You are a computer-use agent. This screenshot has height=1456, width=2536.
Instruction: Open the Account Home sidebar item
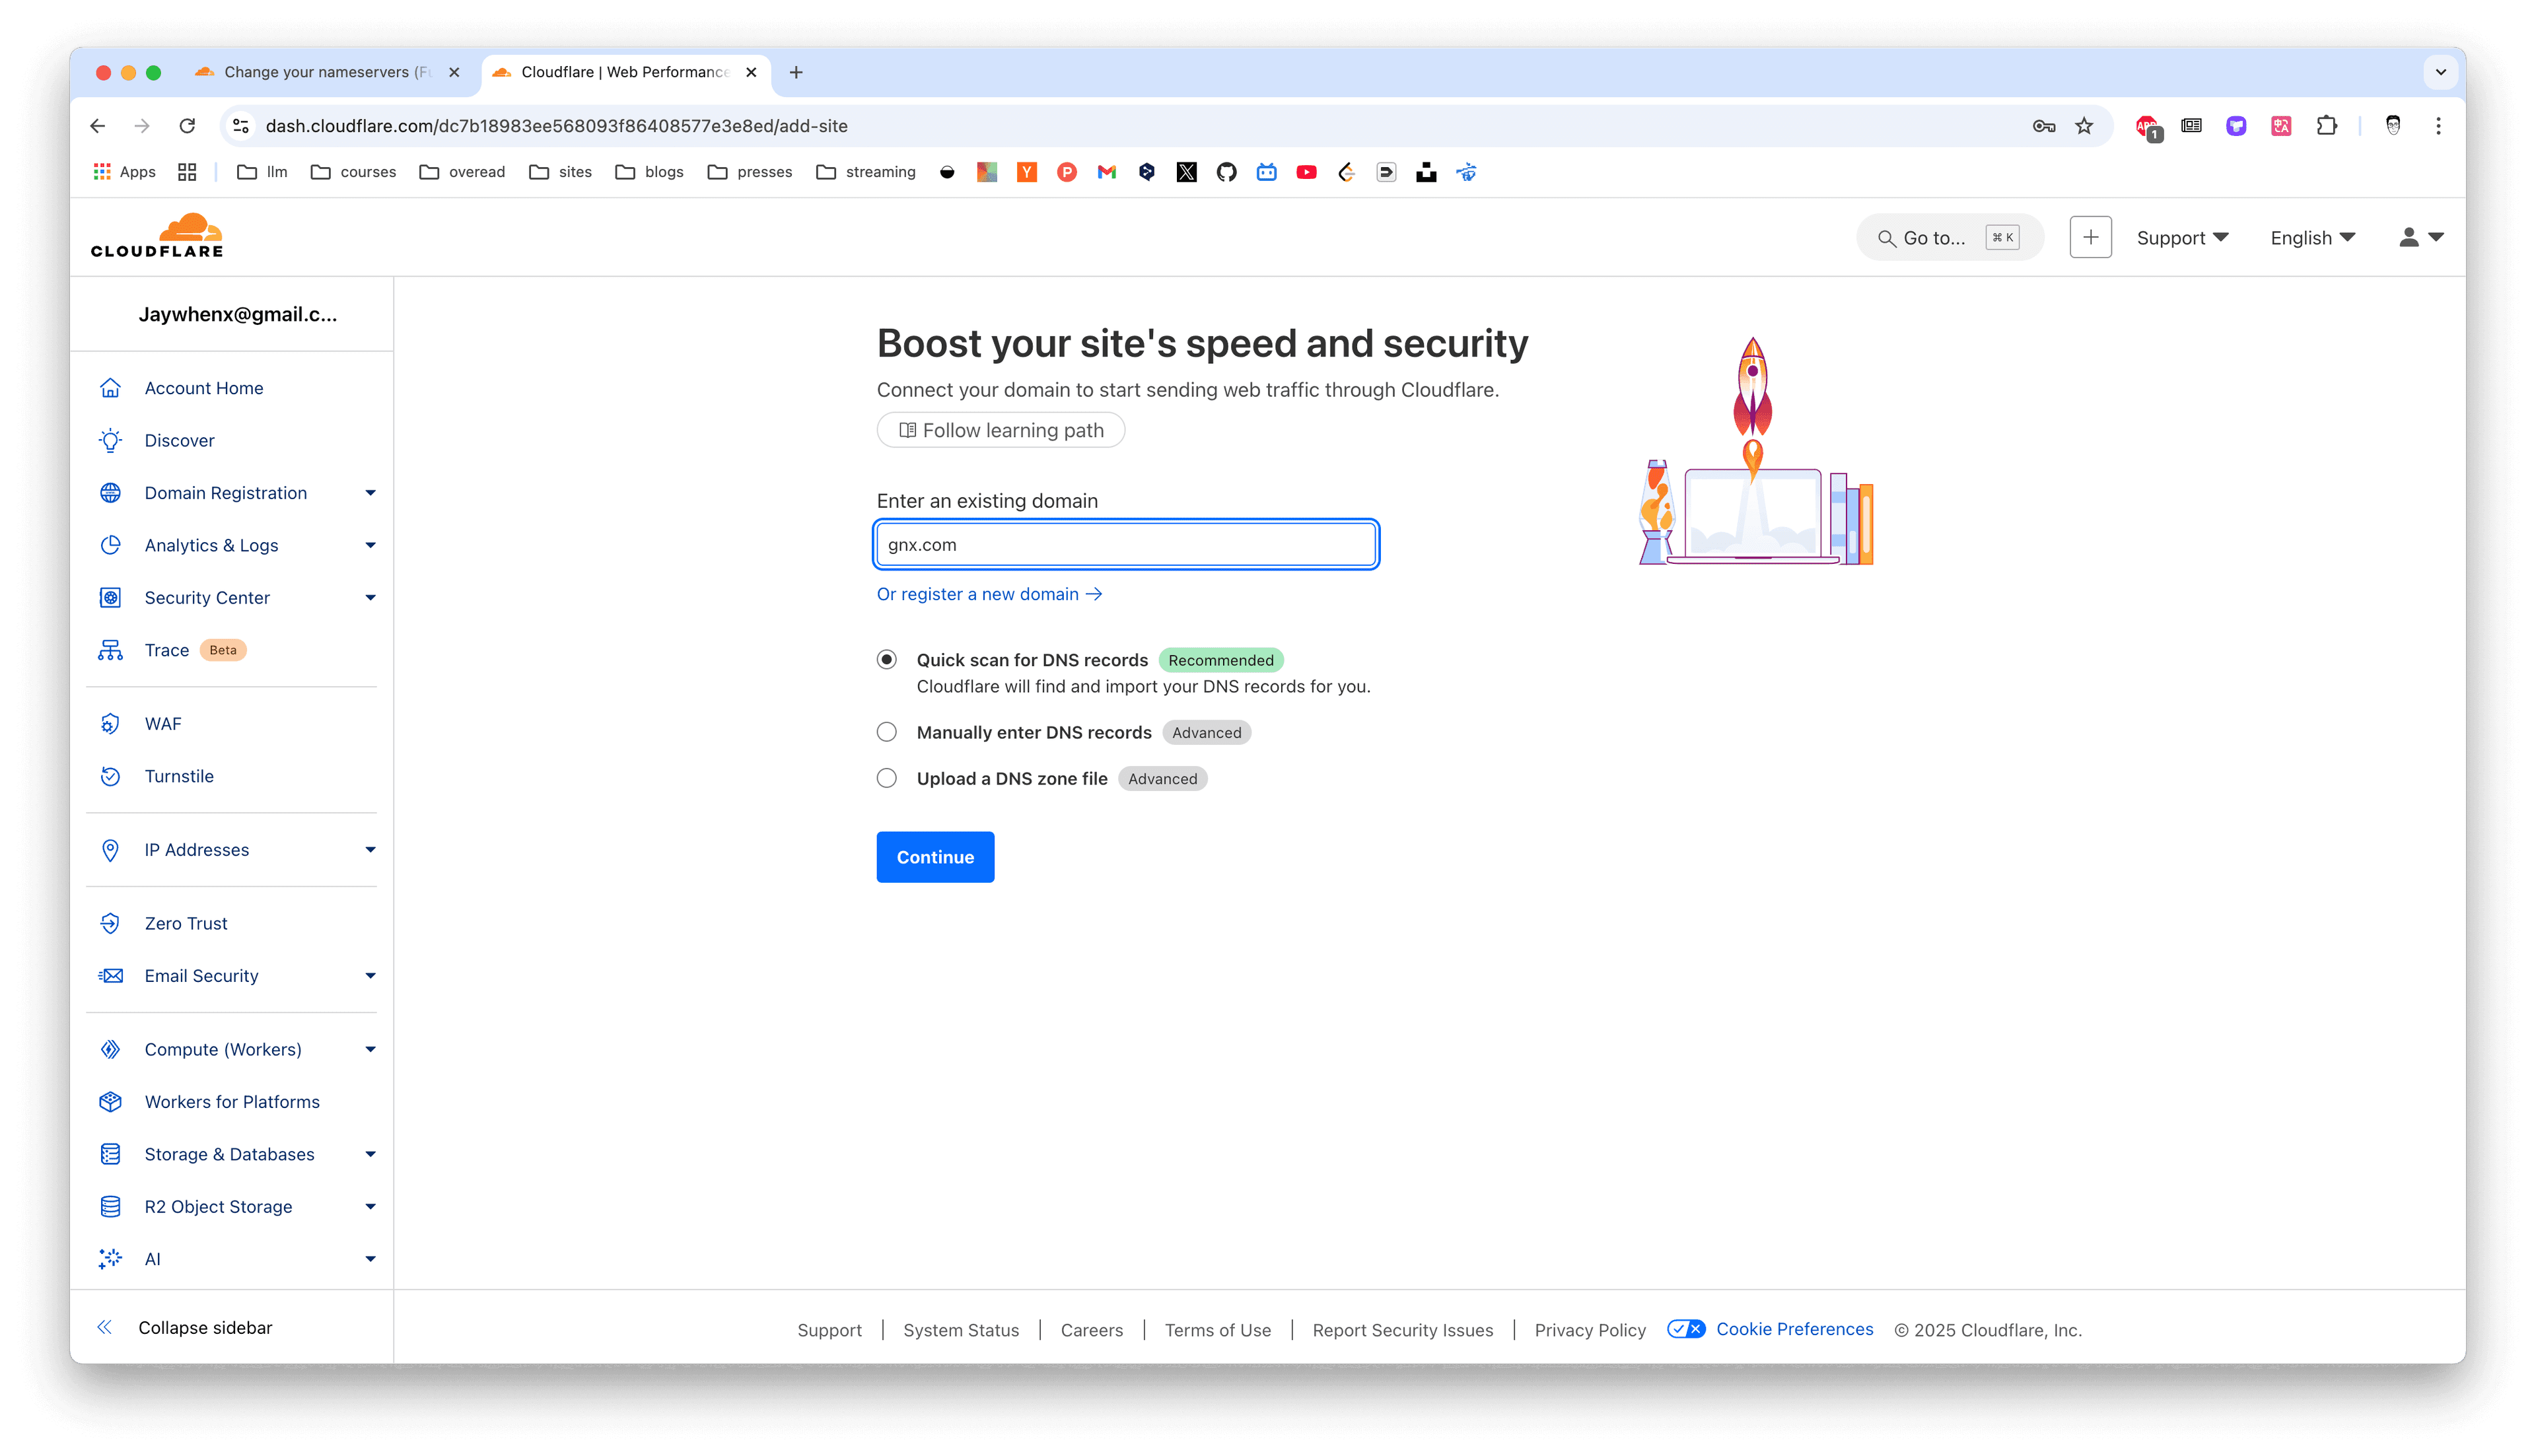[x=203, y=388]
